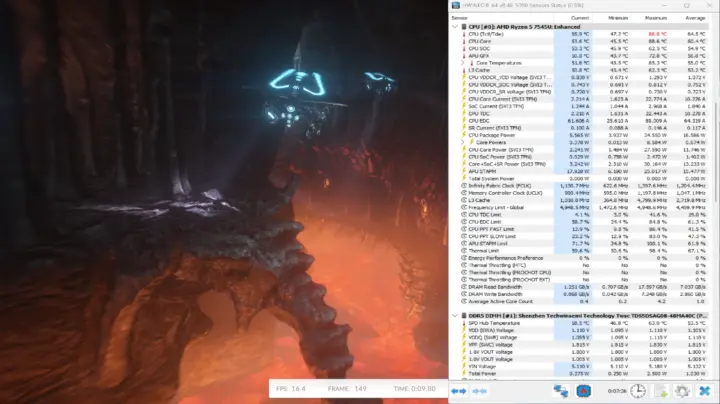The width and height of the screenshot is (720, 404).
Task: Click the Sensor column header
Action: pos(460,18)
